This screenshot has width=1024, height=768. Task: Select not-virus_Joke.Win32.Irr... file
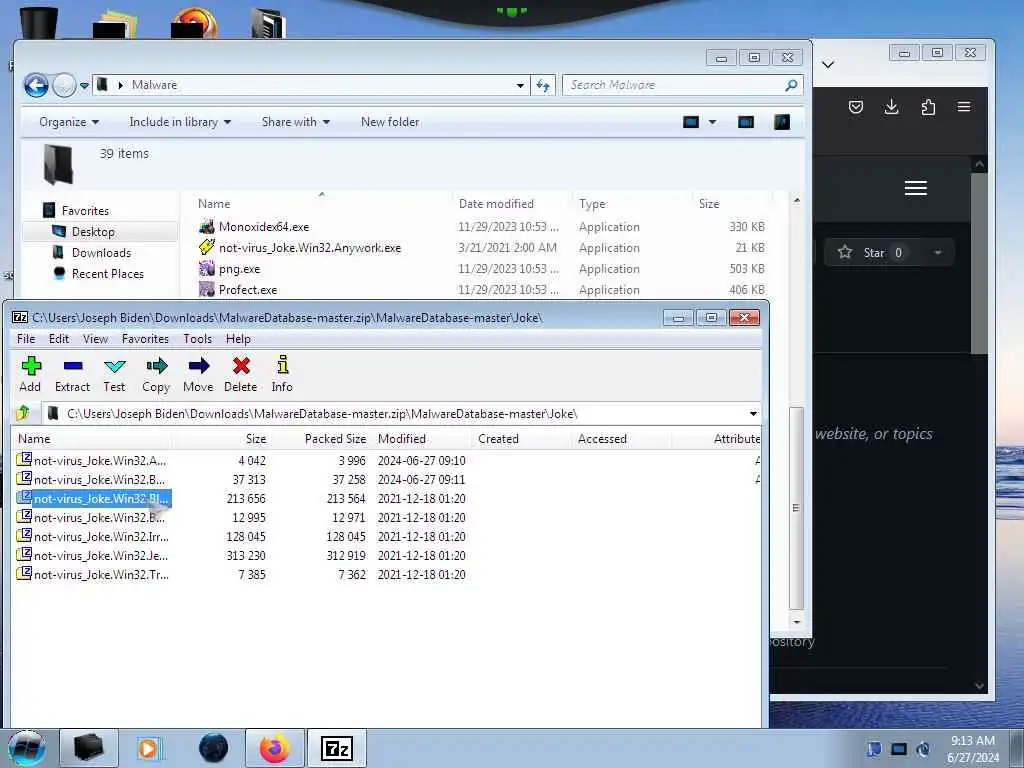pyautogui.click(x=101, y=536)
